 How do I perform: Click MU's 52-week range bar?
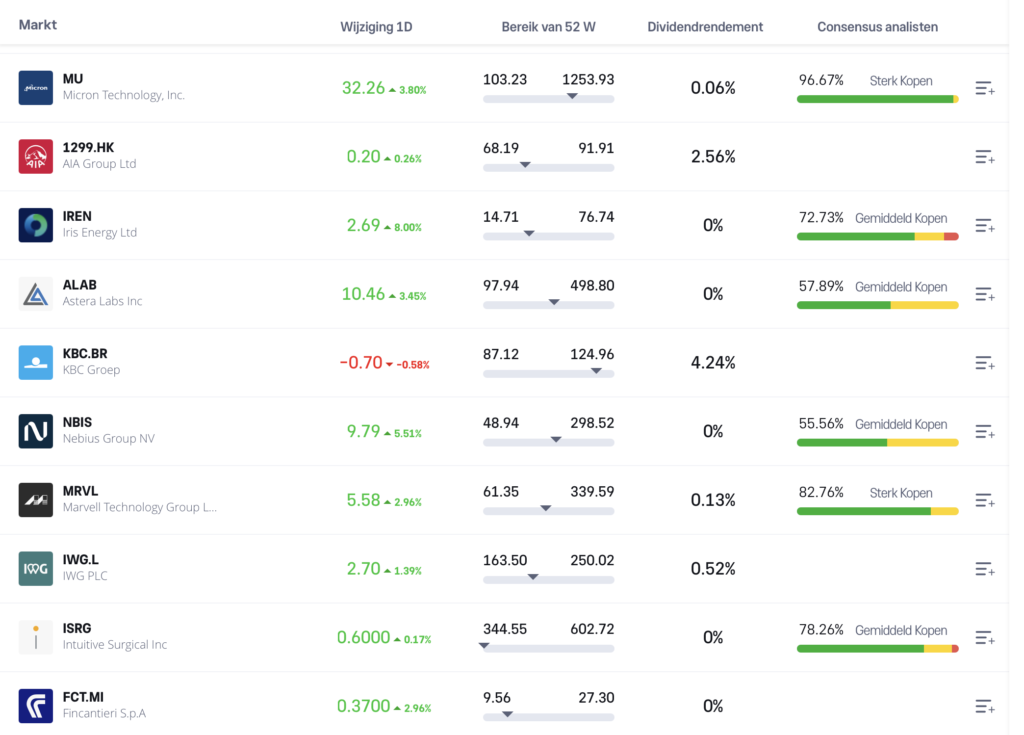[x=549, y=99]
